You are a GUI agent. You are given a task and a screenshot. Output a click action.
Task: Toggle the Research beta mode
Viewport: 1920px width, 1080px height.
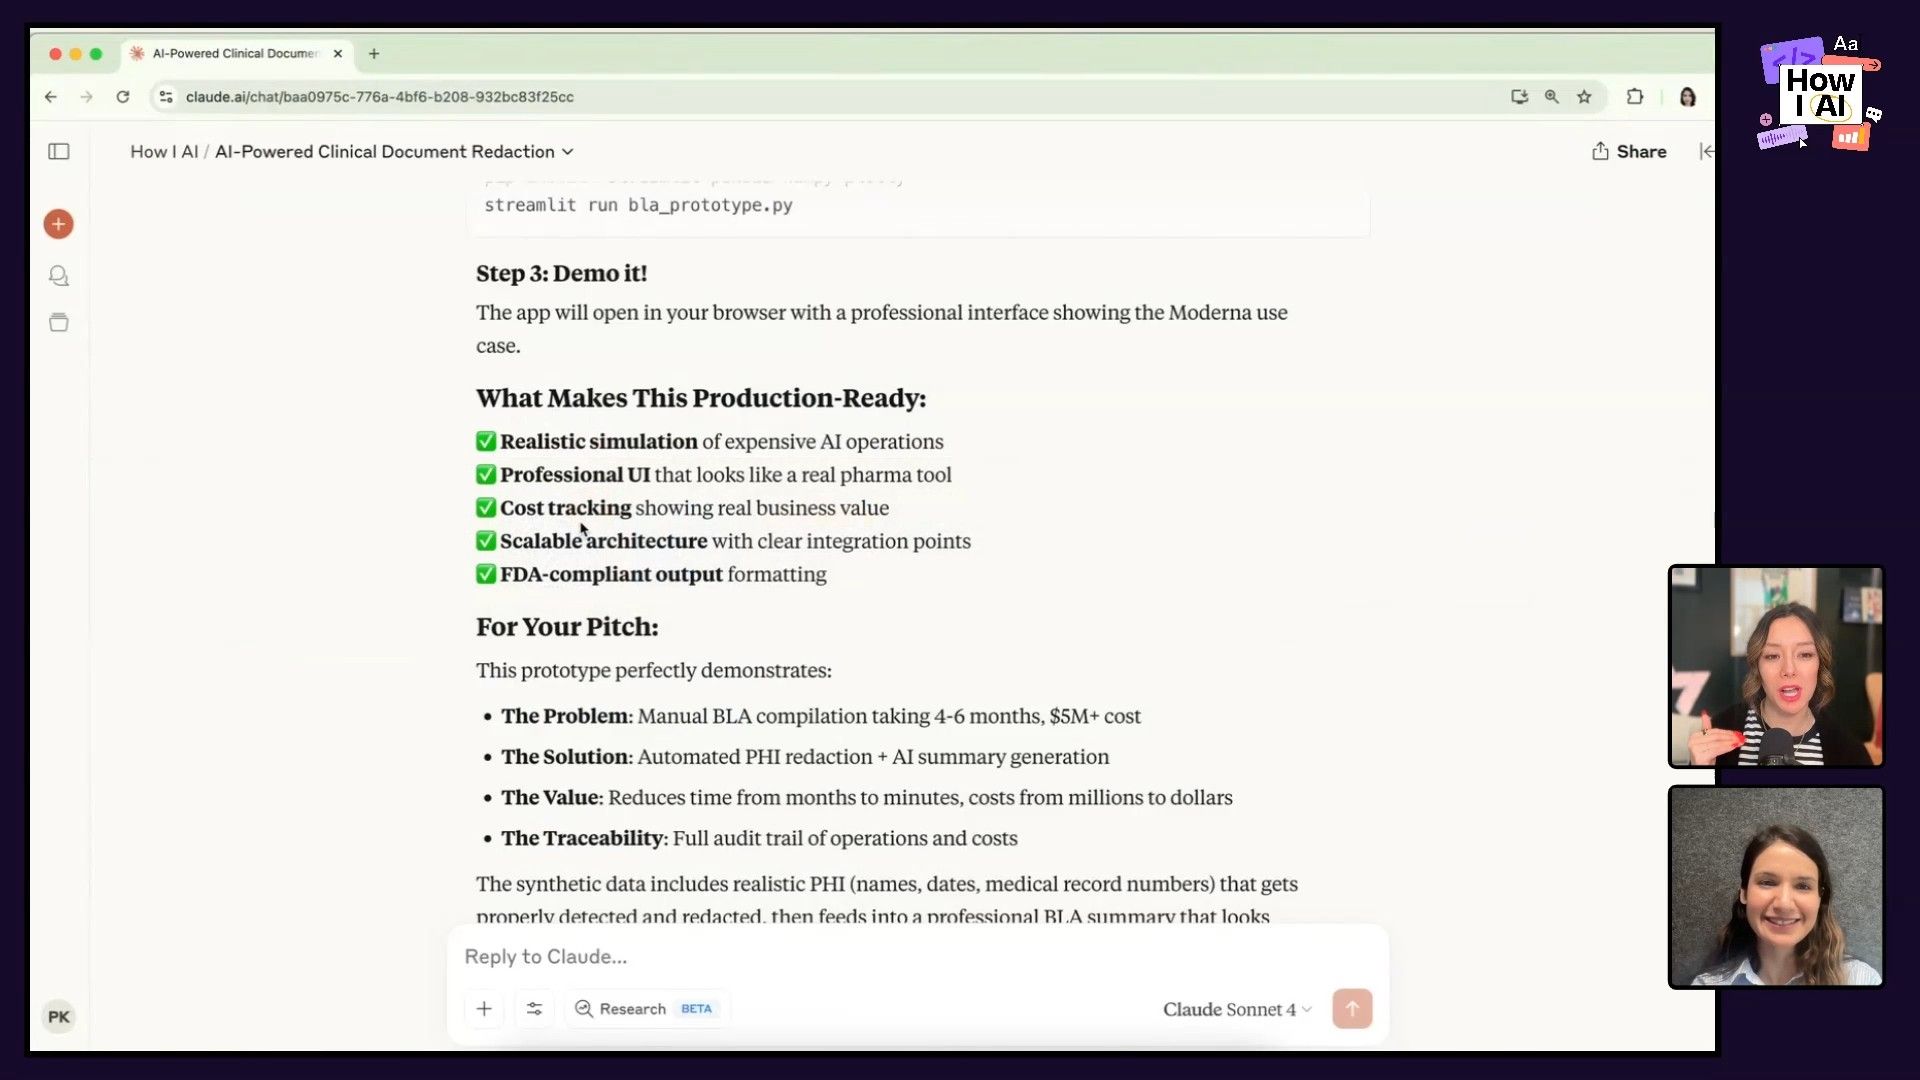coord(645,1009)
